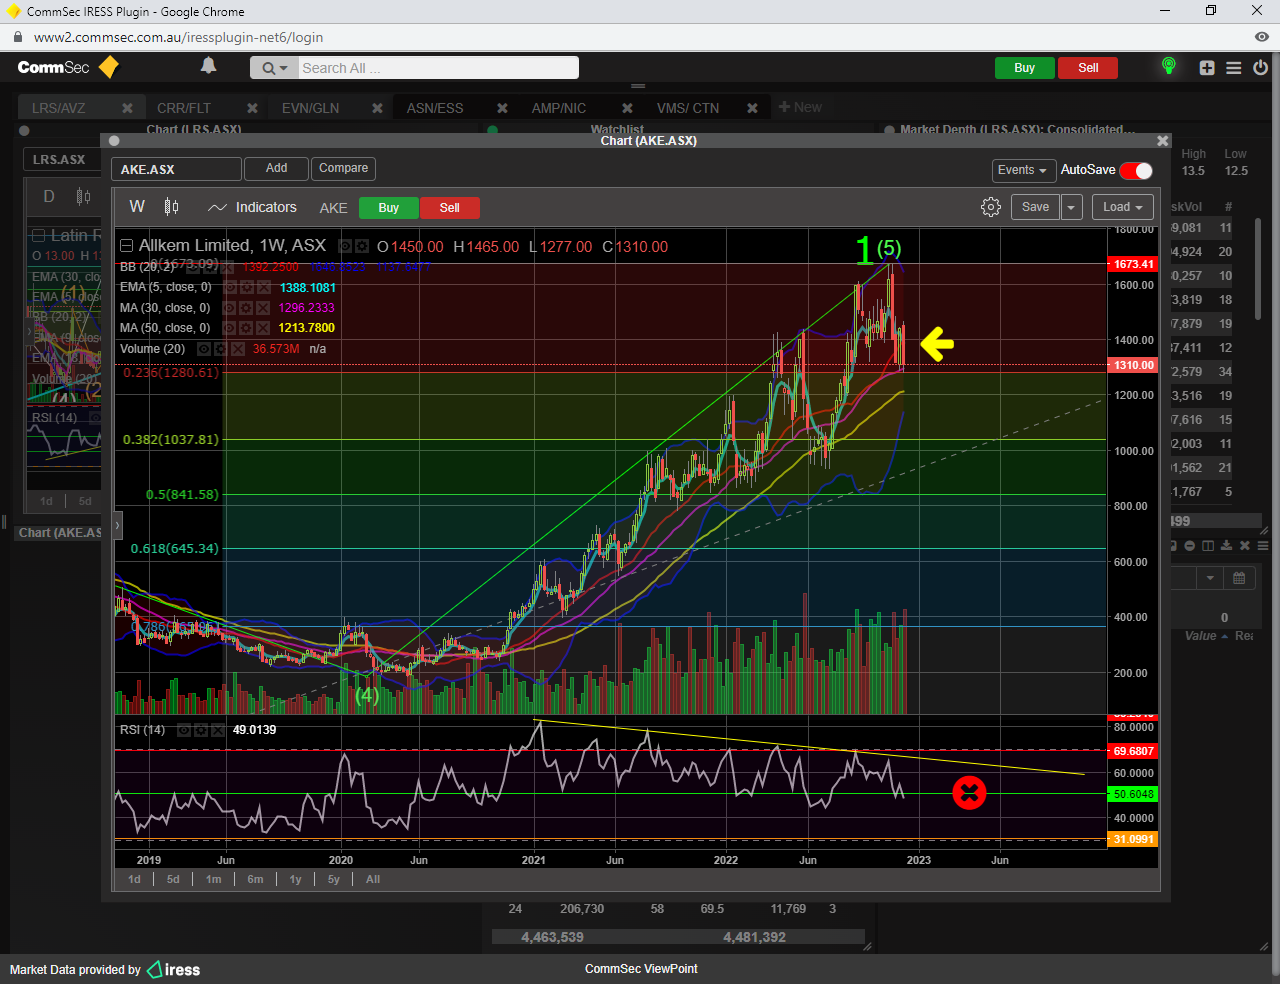This screenshot has width=1280, height=984.
Task: Close the Chart (AKE.ASX) window
Action: (x=1162, y=141)
